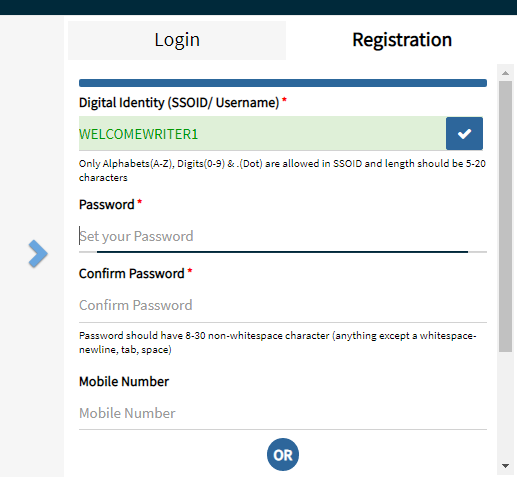Viewport: 517px width, 477px height.
Task: Click the white checkmark verify button
Action: coord(464,133)
